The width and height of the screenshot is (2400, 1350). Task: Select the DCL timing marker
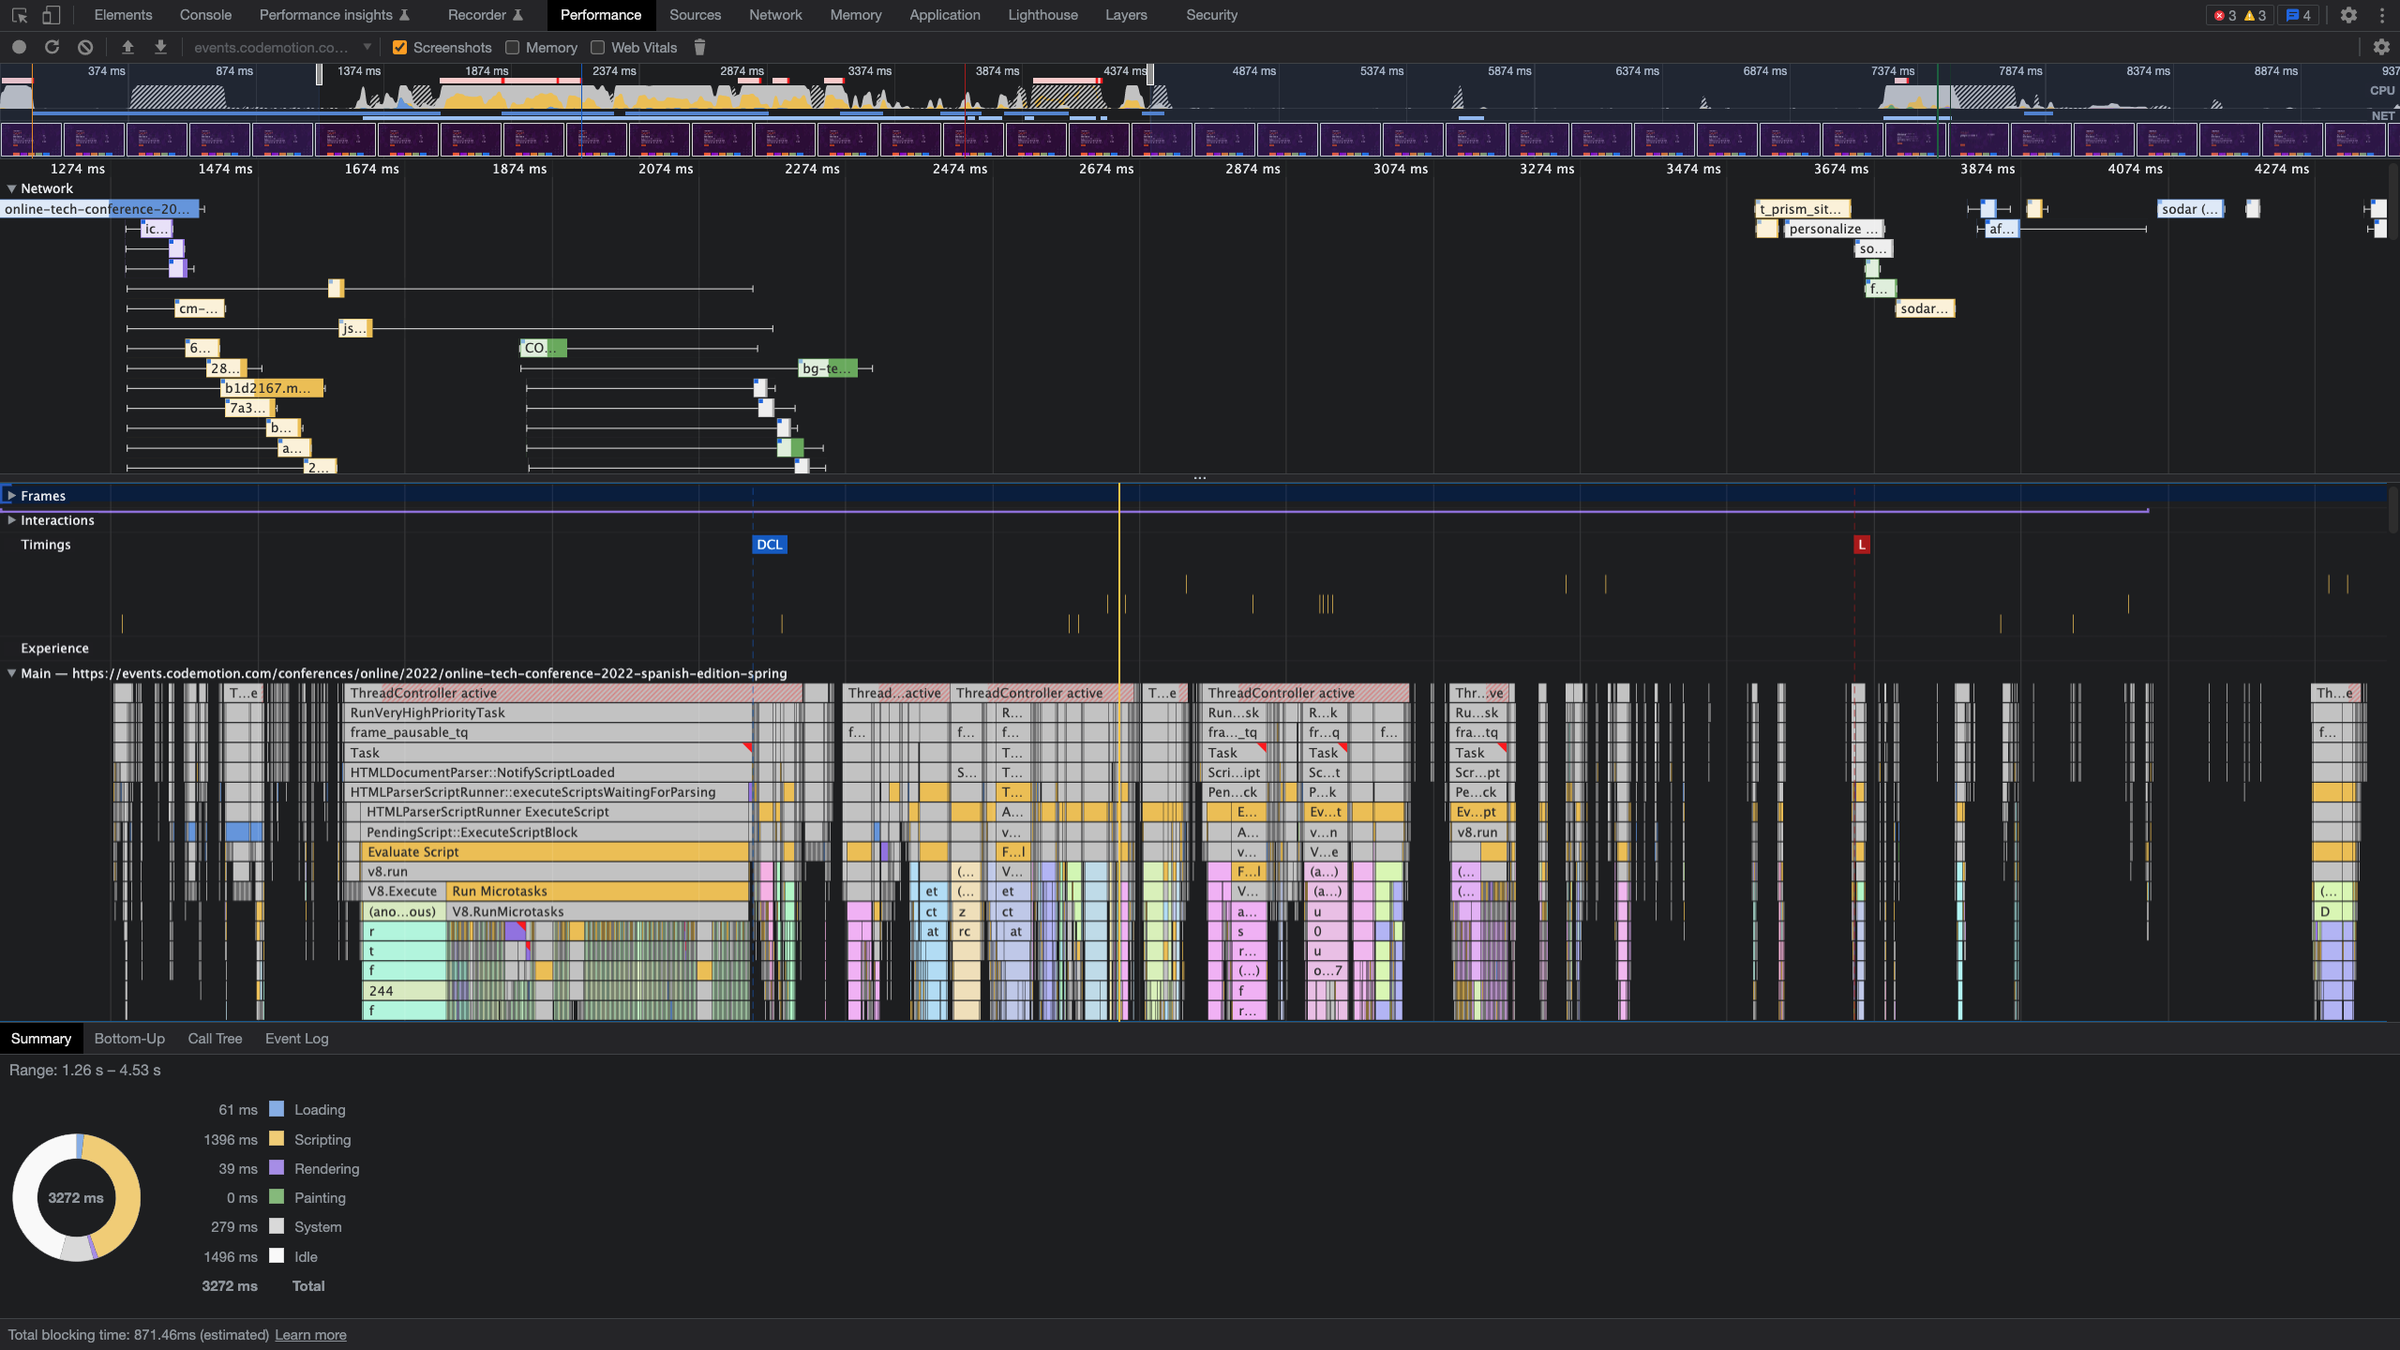769,545
